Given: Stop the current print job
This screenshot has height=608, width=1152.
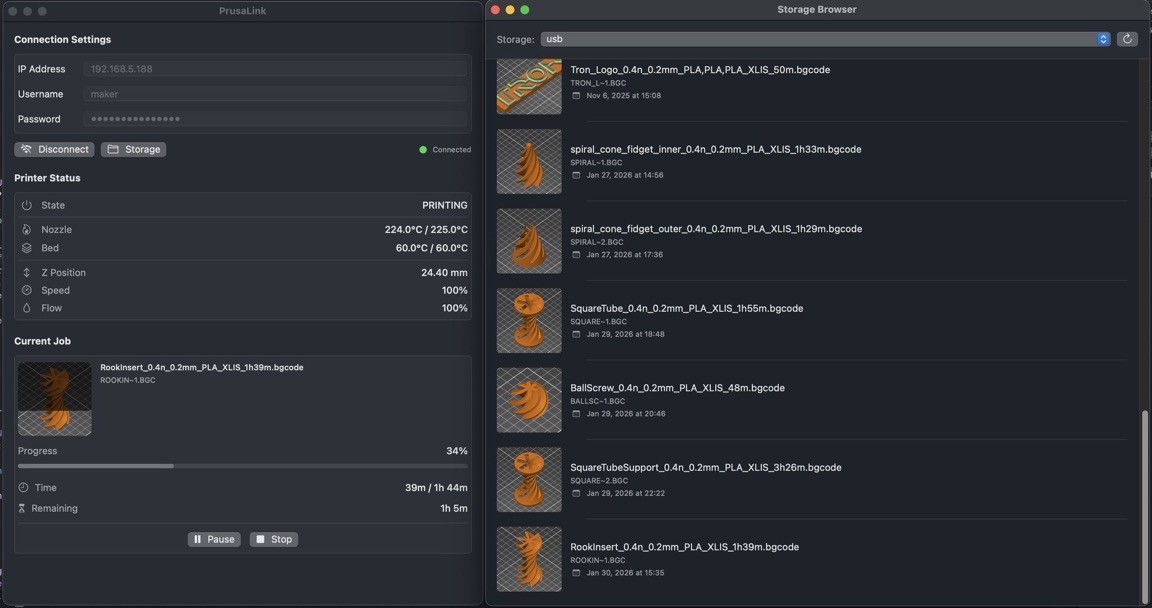Looking at the screenshot, I should [x=273, y=539].
